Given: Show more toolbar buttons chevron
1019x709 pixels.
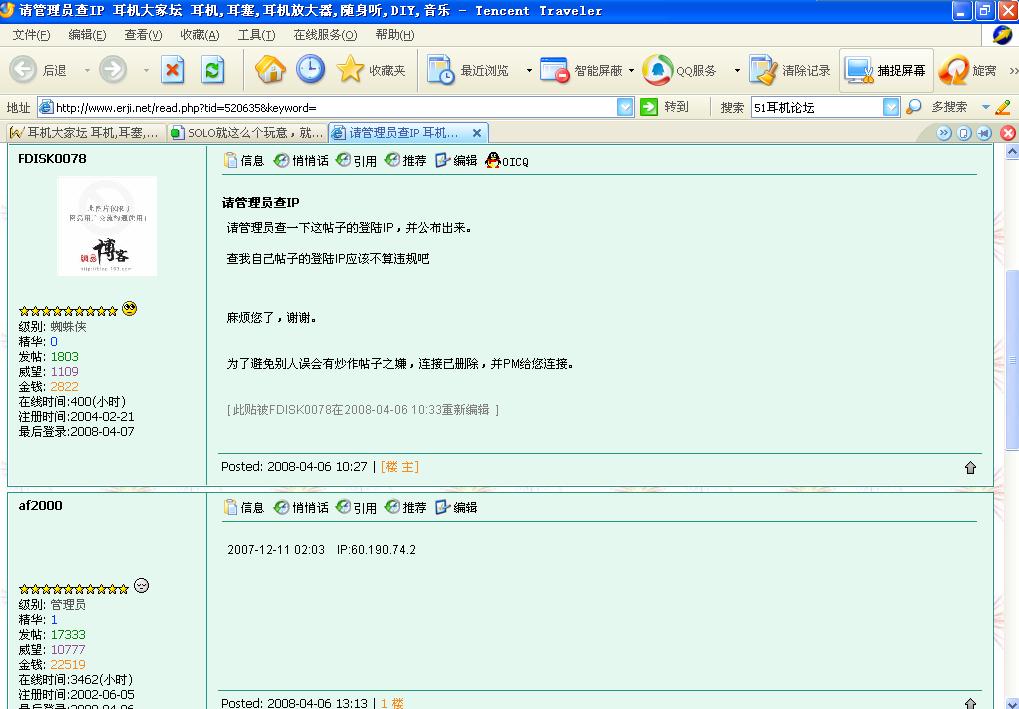Looking at the screenshot, I should click(x=1013, y=70).
